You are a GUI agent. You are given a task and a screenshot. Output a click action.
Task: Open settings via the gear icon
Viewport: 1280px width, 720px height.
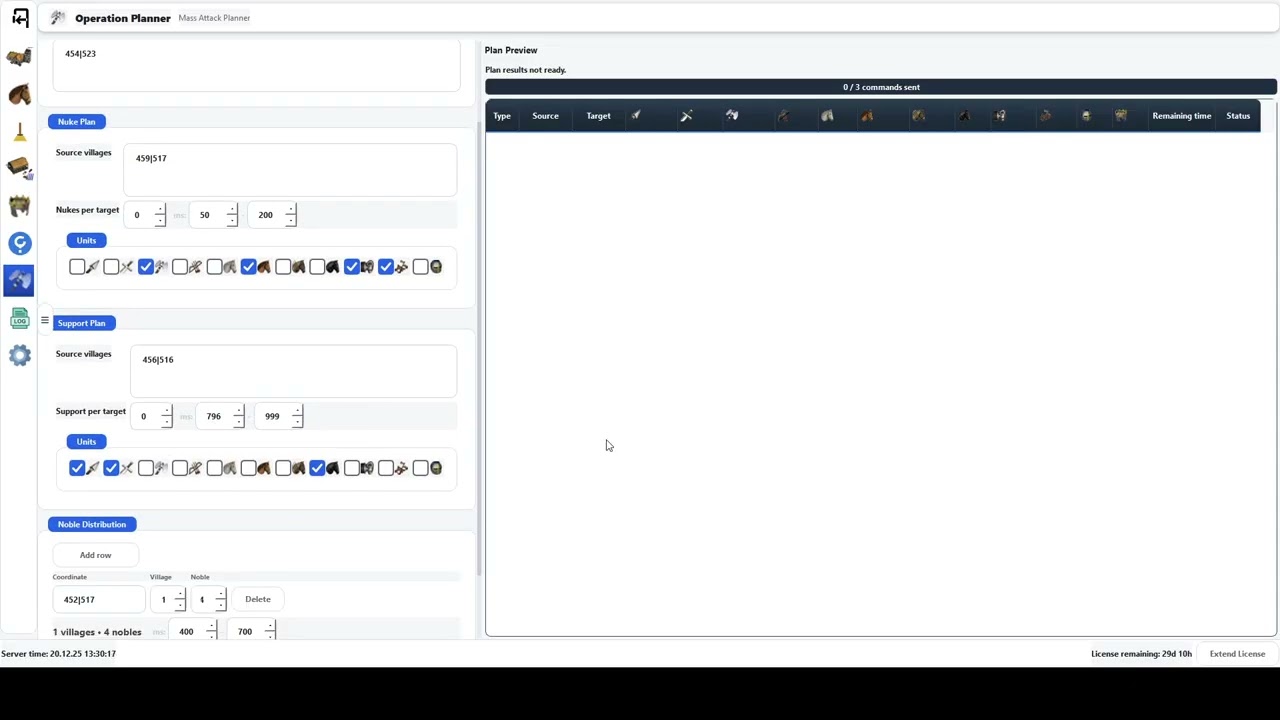19,355
